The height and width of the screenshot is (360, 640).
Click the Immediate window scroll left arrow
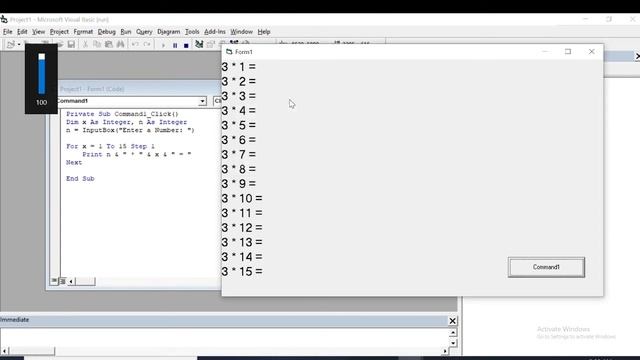point(4,351)
